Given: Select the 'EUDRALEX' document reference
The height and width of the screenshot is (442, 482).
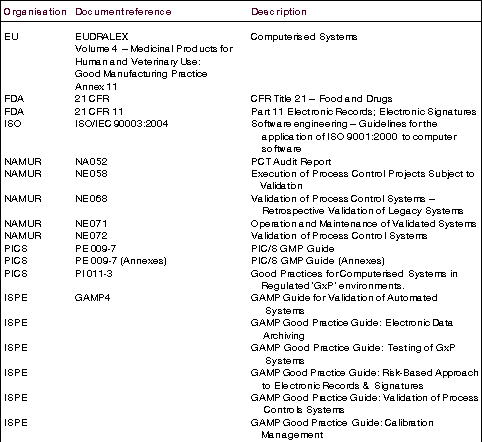Looking at the screenshot, I should pos(102,36).
